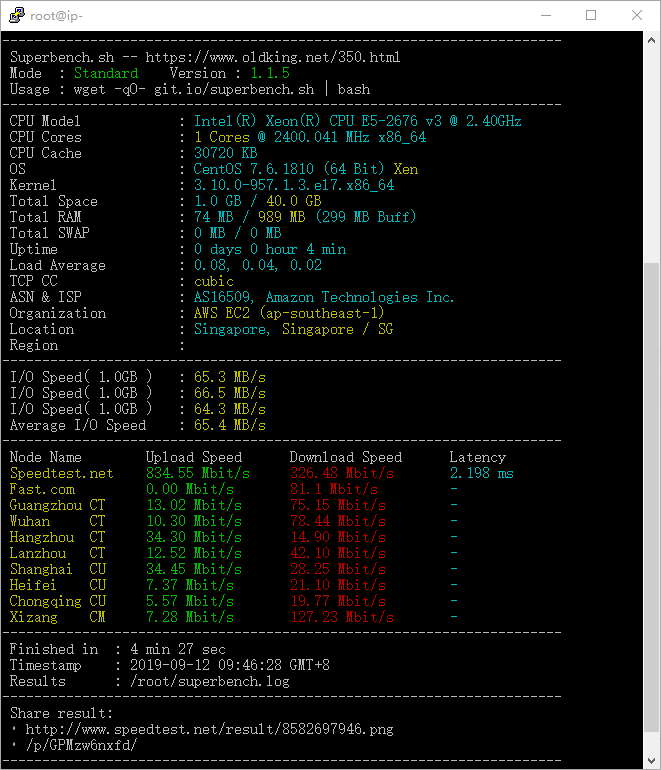
Task: Click the /root/superbench.log path
Action: [209, 681]
